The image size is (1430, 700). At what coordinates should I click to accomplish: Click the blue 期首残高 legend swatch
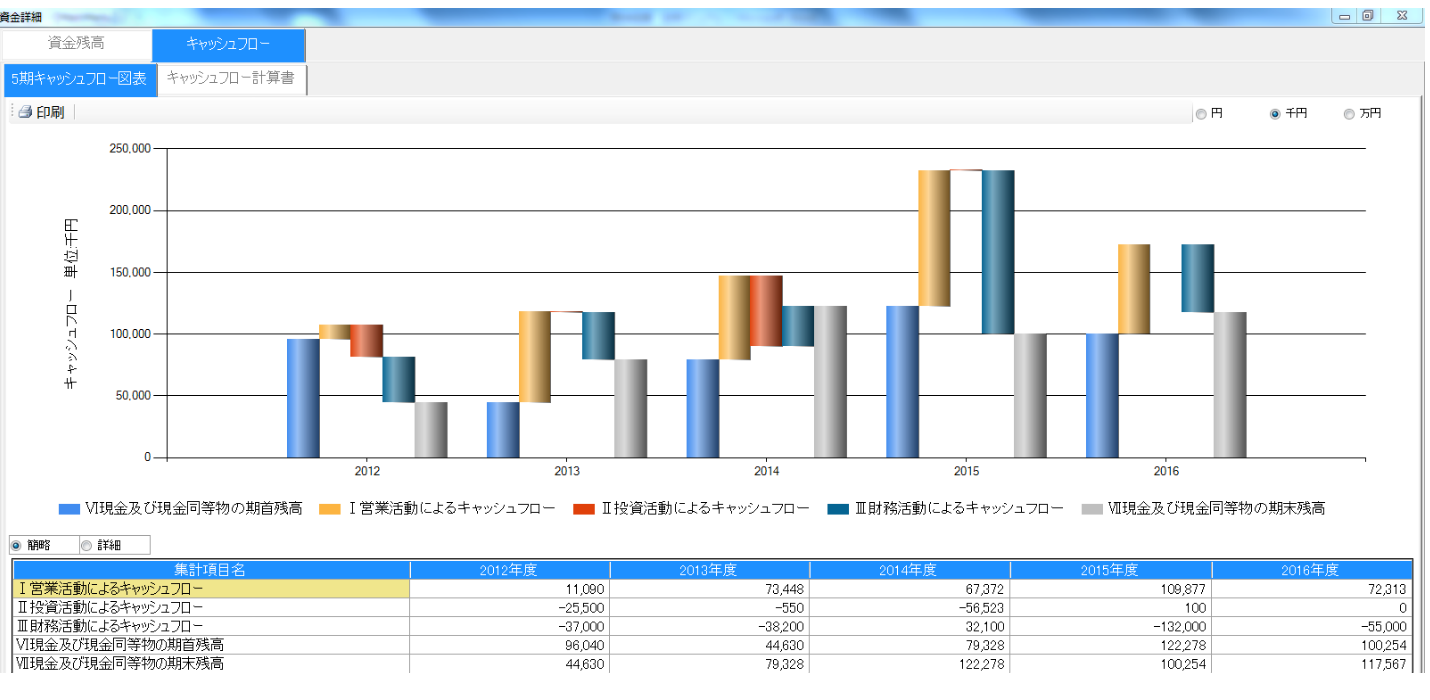(69, 509)
